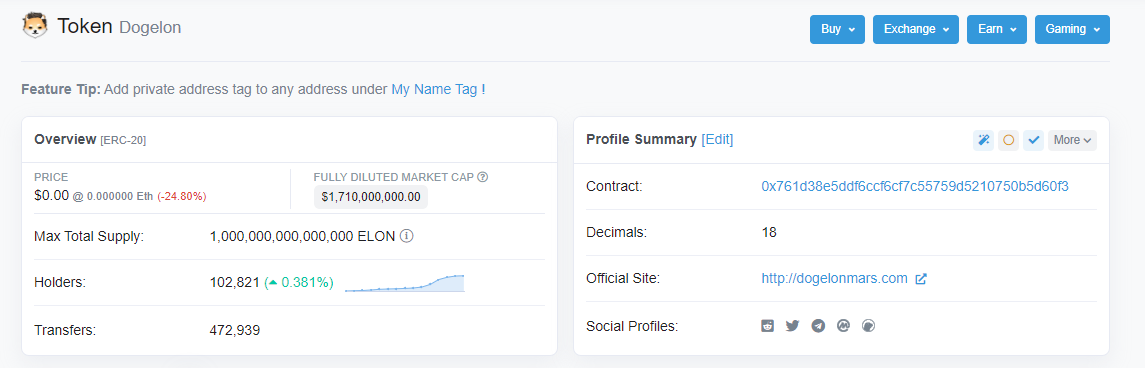Open the contract address link
Image resolution: width=1145 pixels, height=368 pixels.
click(x=915, y=187)
